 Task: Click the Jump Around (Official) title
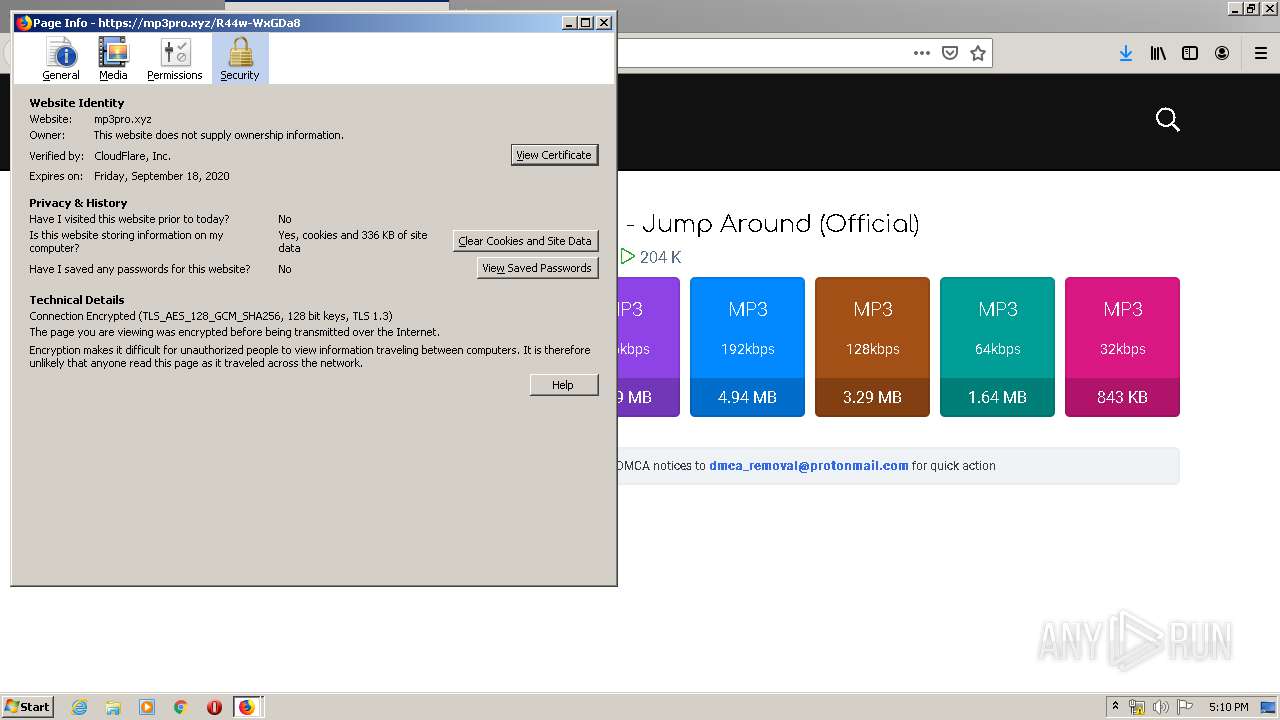[x=780, y=224]
